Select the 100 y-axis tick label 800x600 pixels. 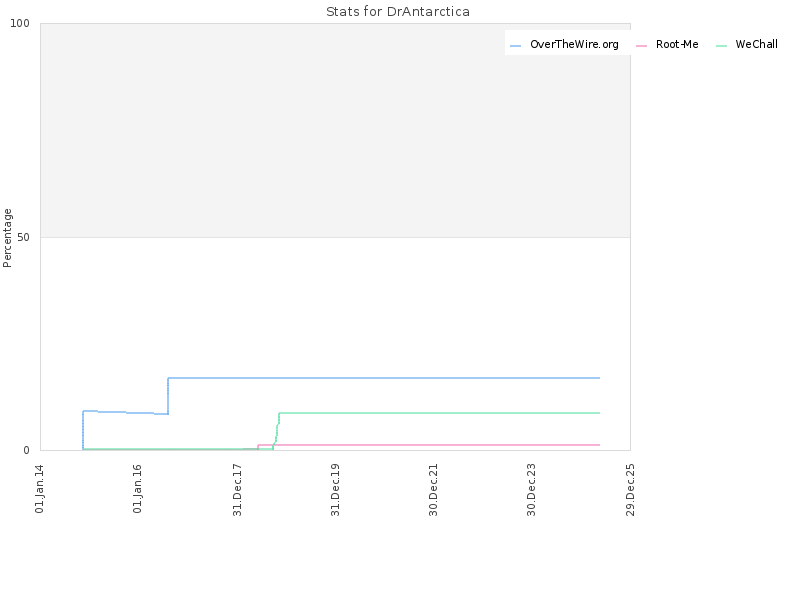pos(20,23)
